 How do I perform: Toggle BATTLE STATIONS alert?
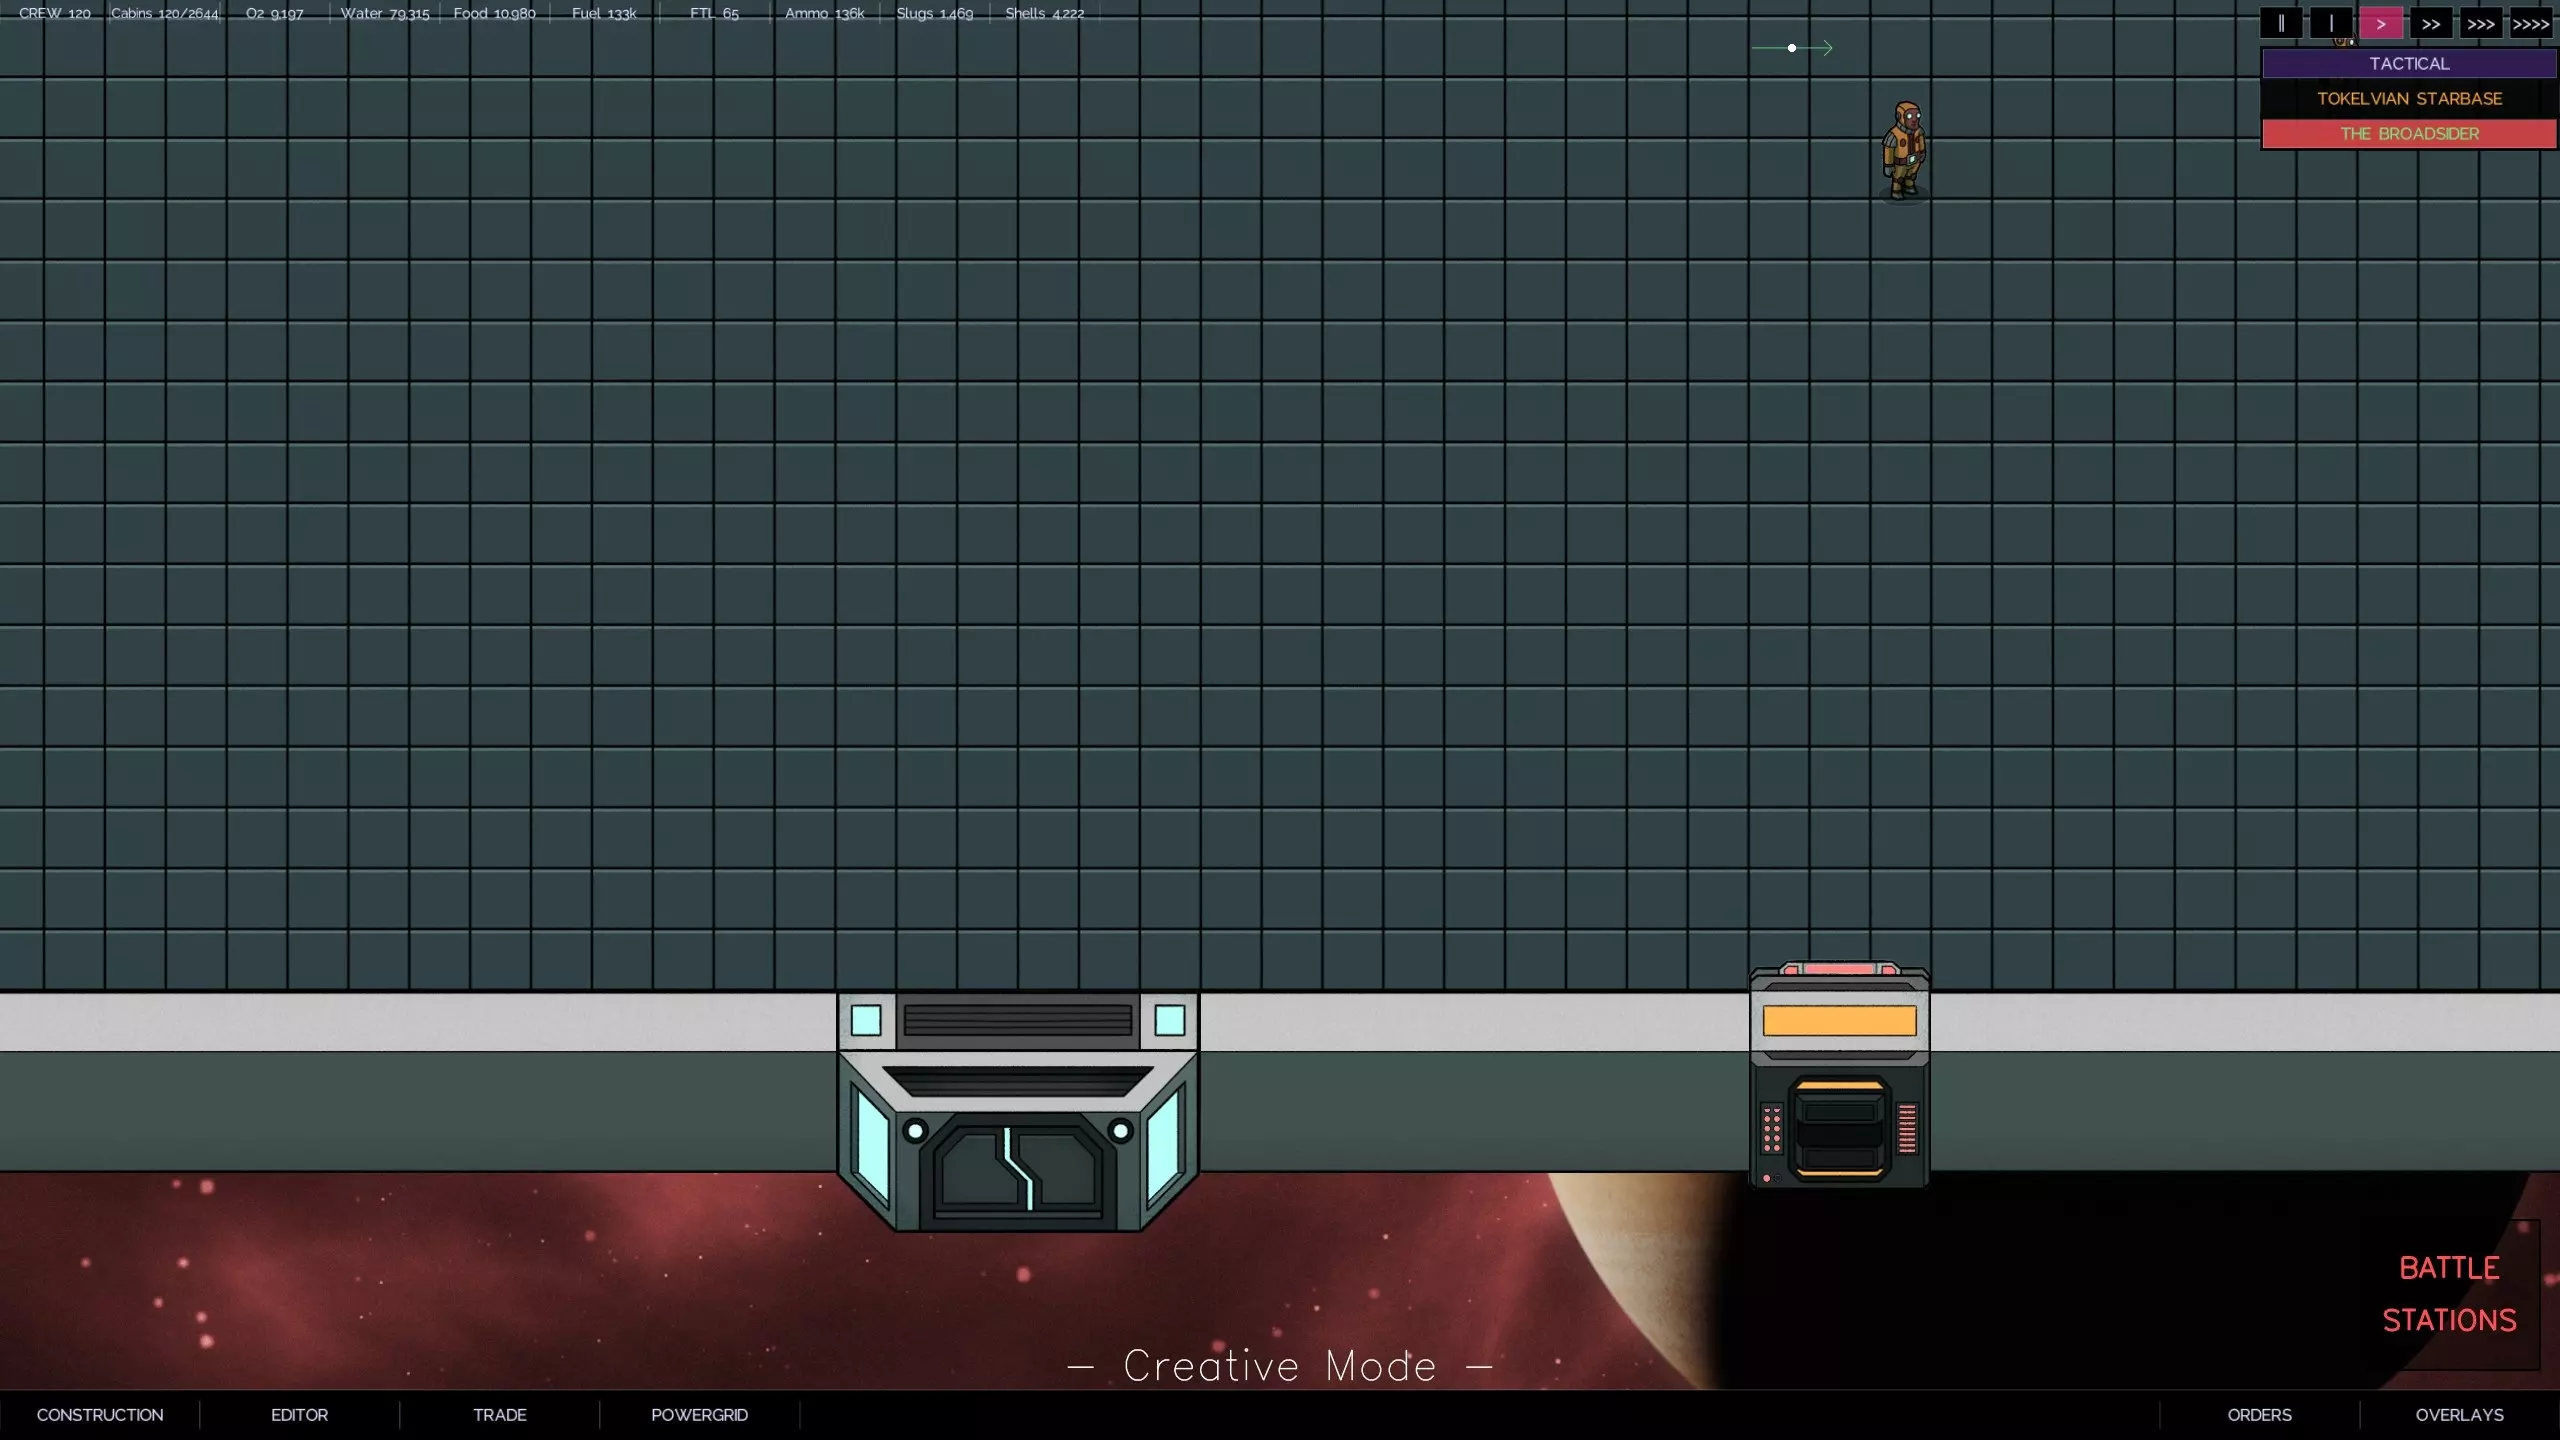click(2449, 1294)
